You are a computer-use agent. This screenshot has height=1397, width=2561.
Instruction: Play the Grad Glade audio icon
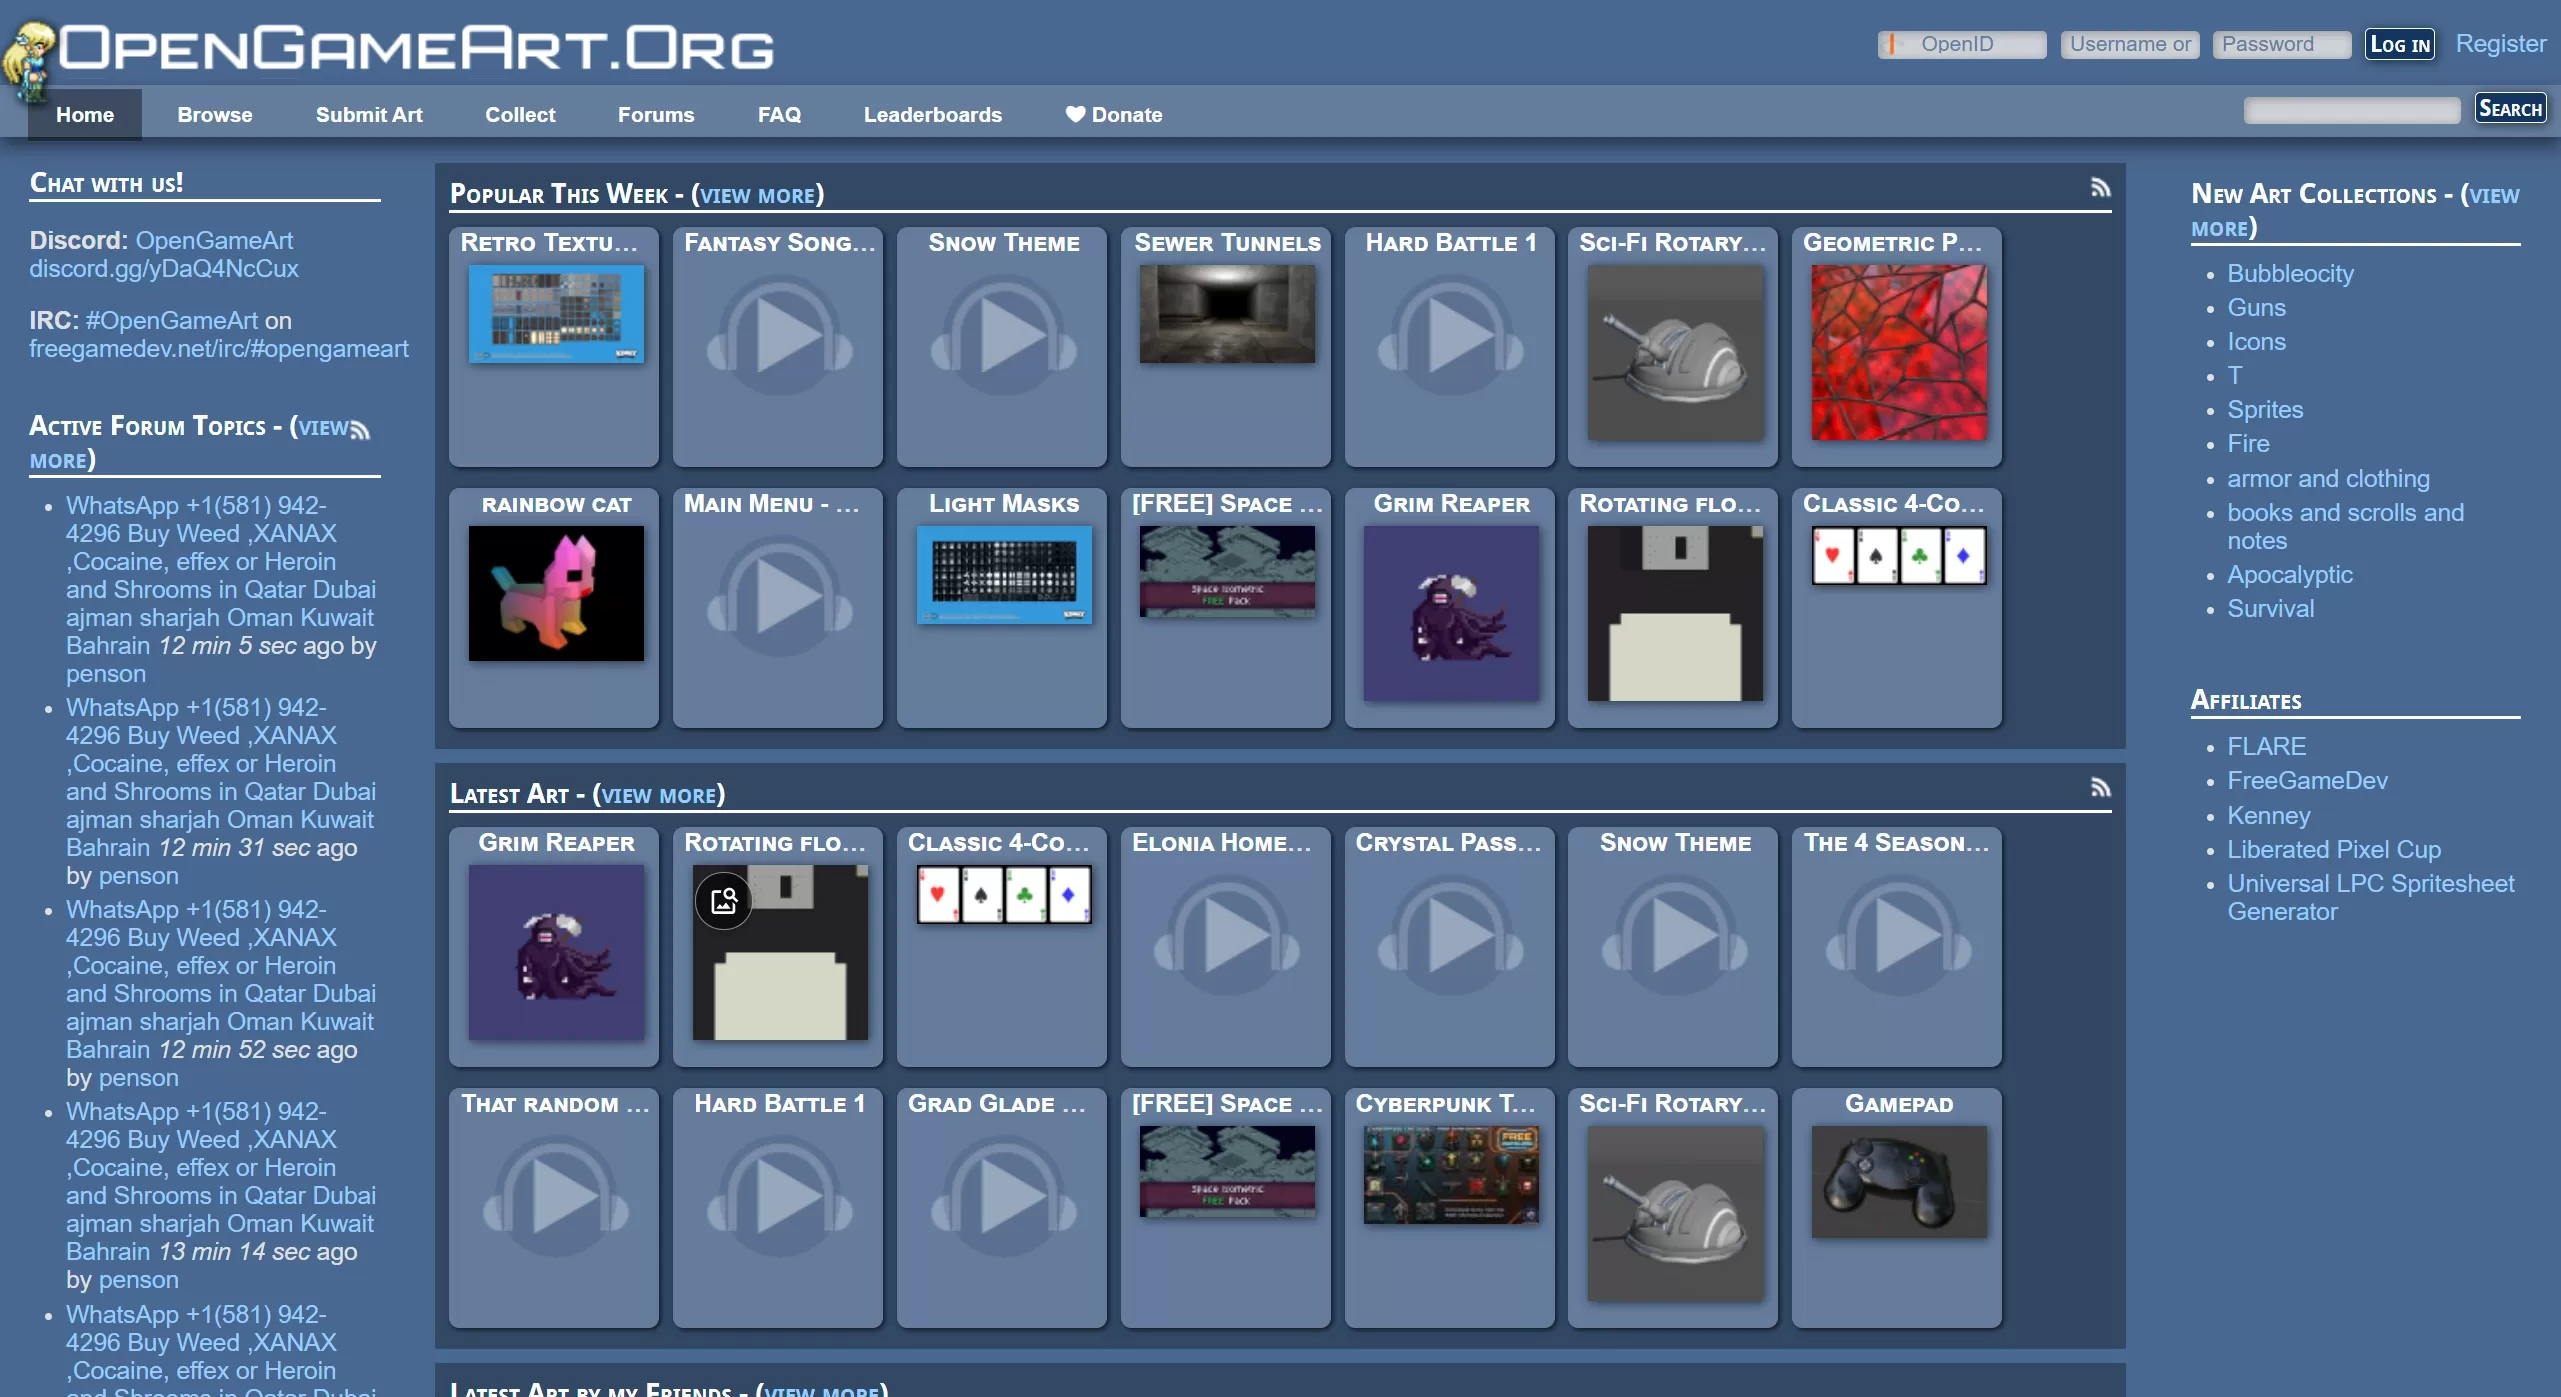pyautogui.click(x=1003, y=1198)
